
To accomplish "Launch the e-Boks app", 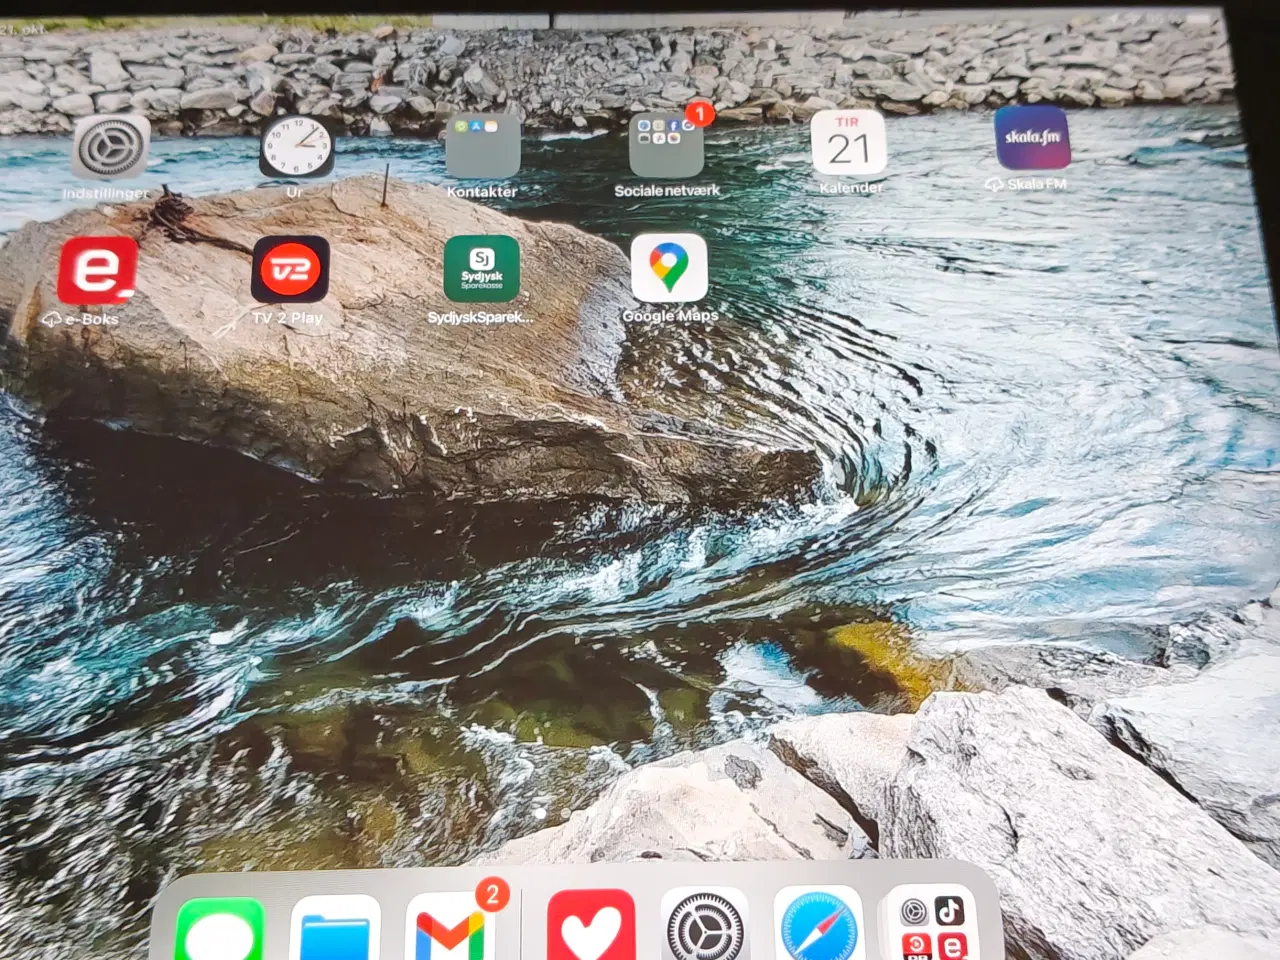I will coord(97,270).
